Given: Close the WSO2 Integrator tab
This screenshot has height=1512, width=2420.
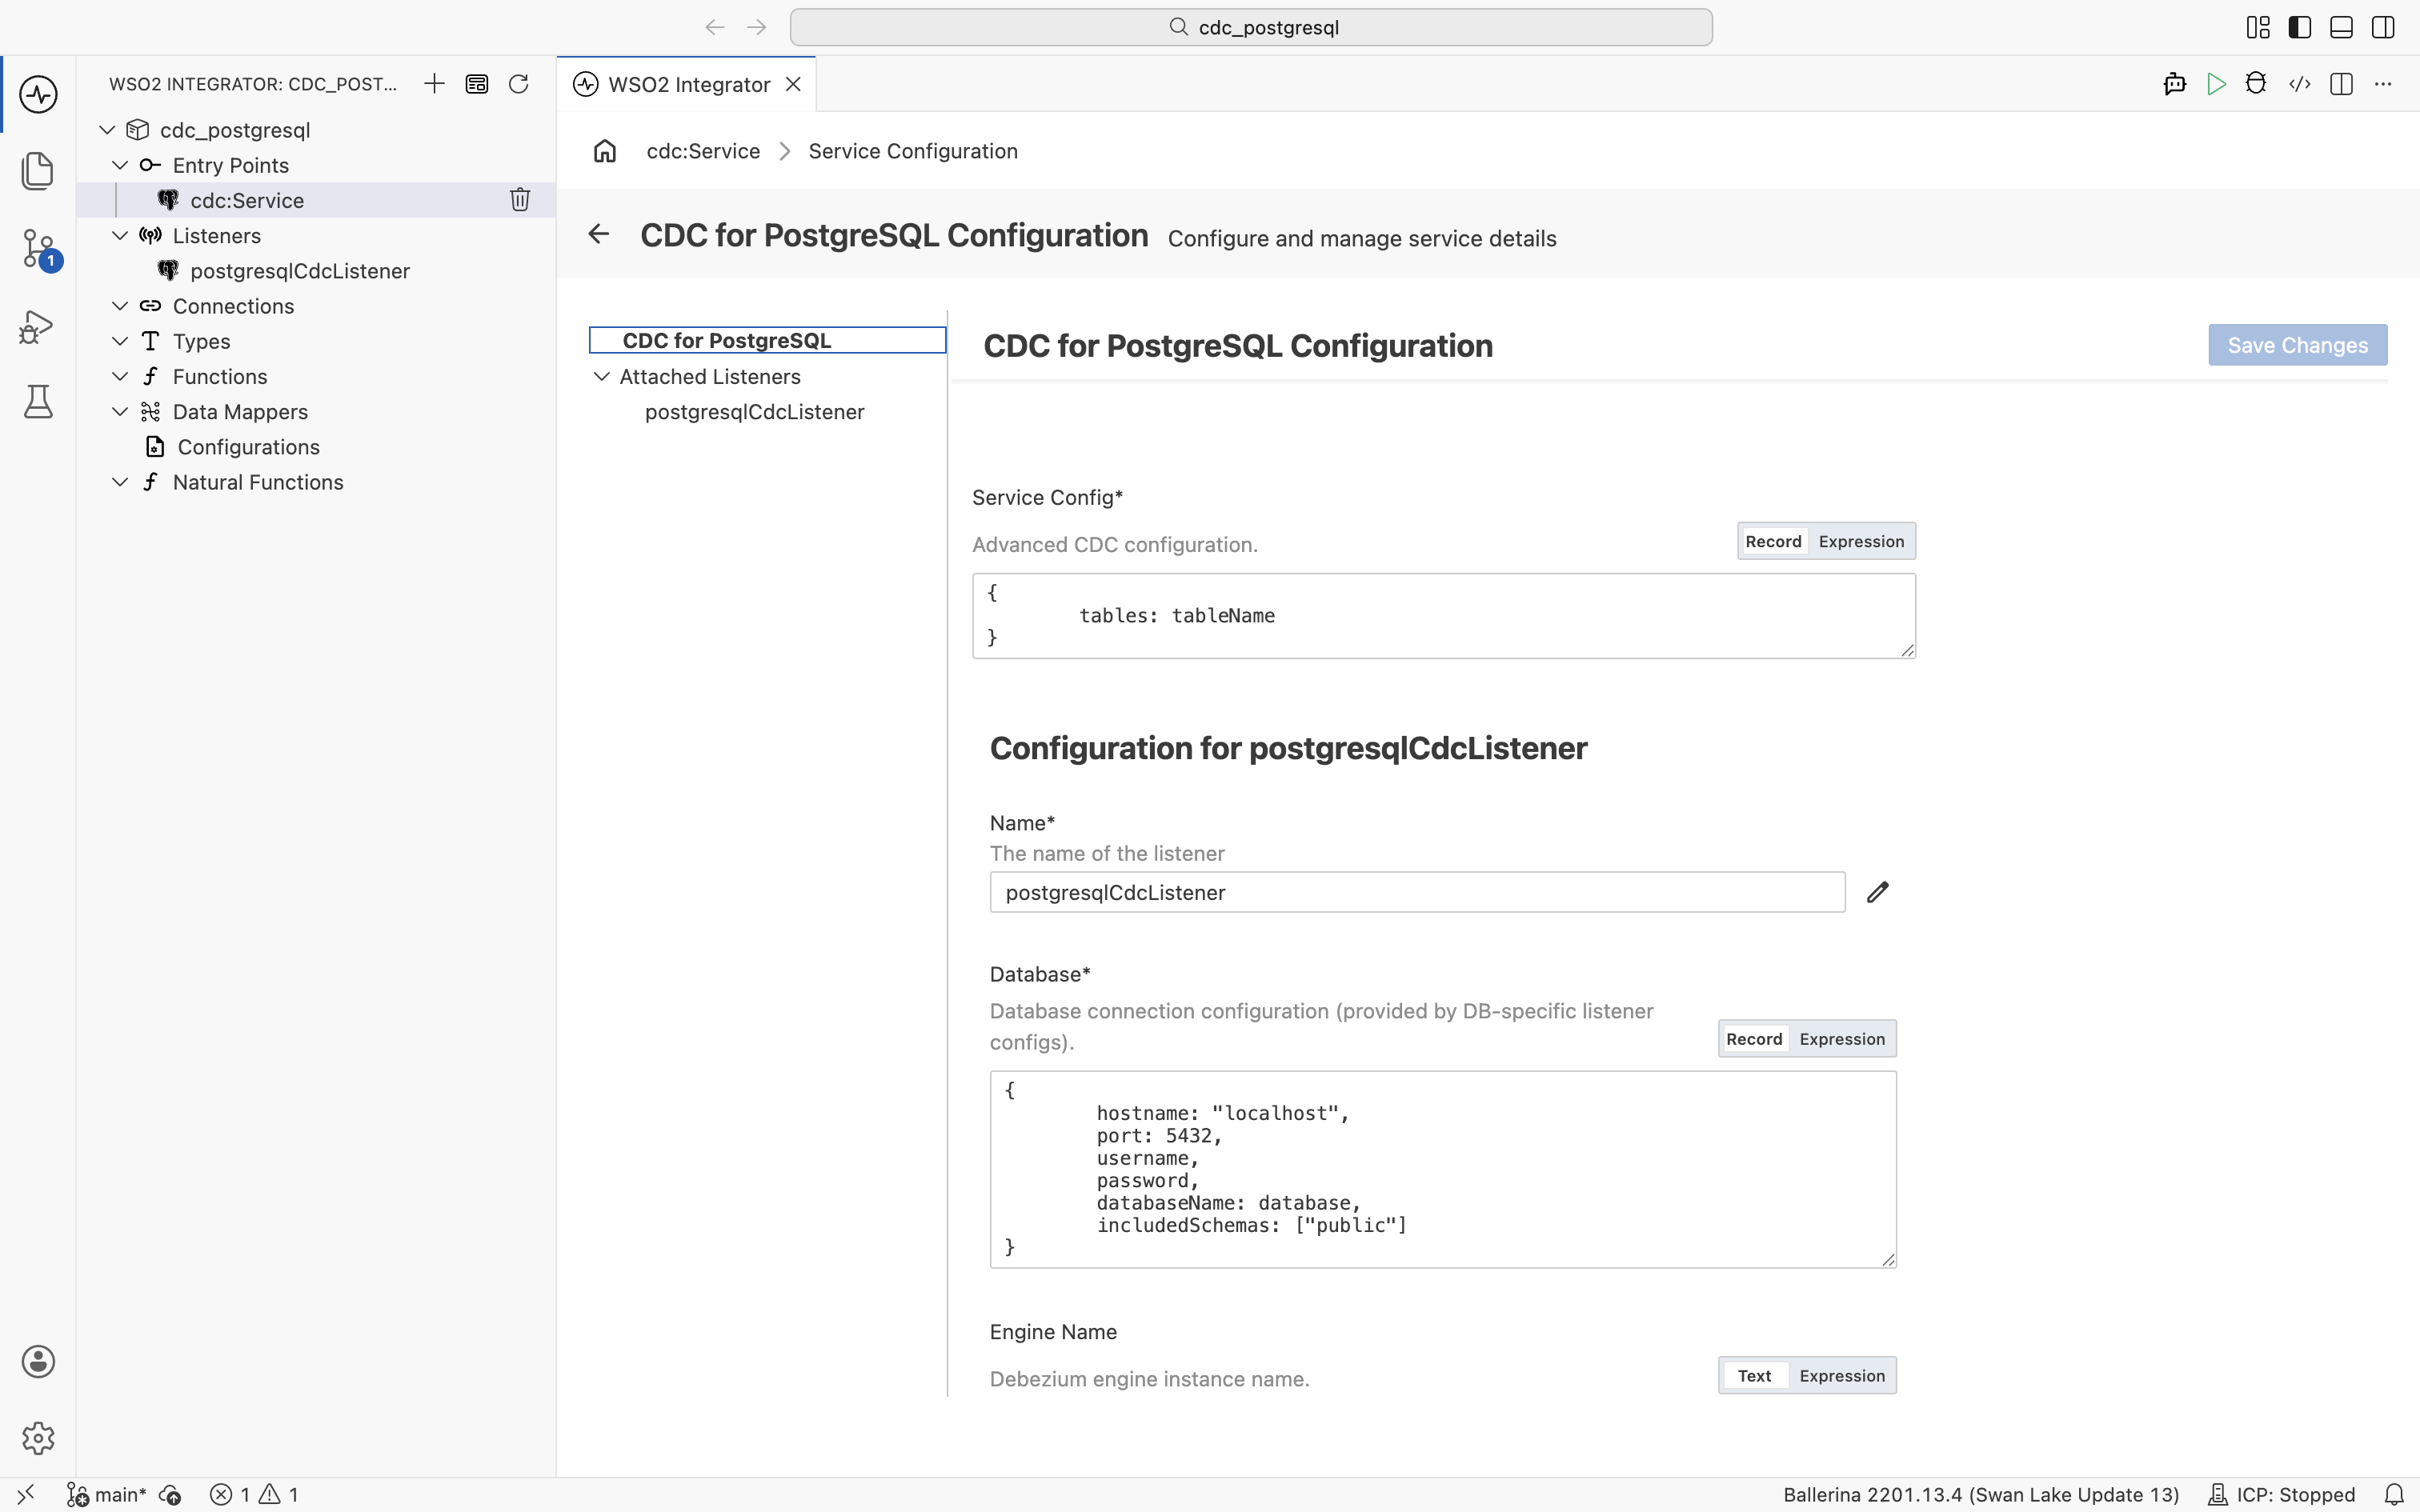Looking at the screenshot, I should pyautogui.click(x=794, y=84).
